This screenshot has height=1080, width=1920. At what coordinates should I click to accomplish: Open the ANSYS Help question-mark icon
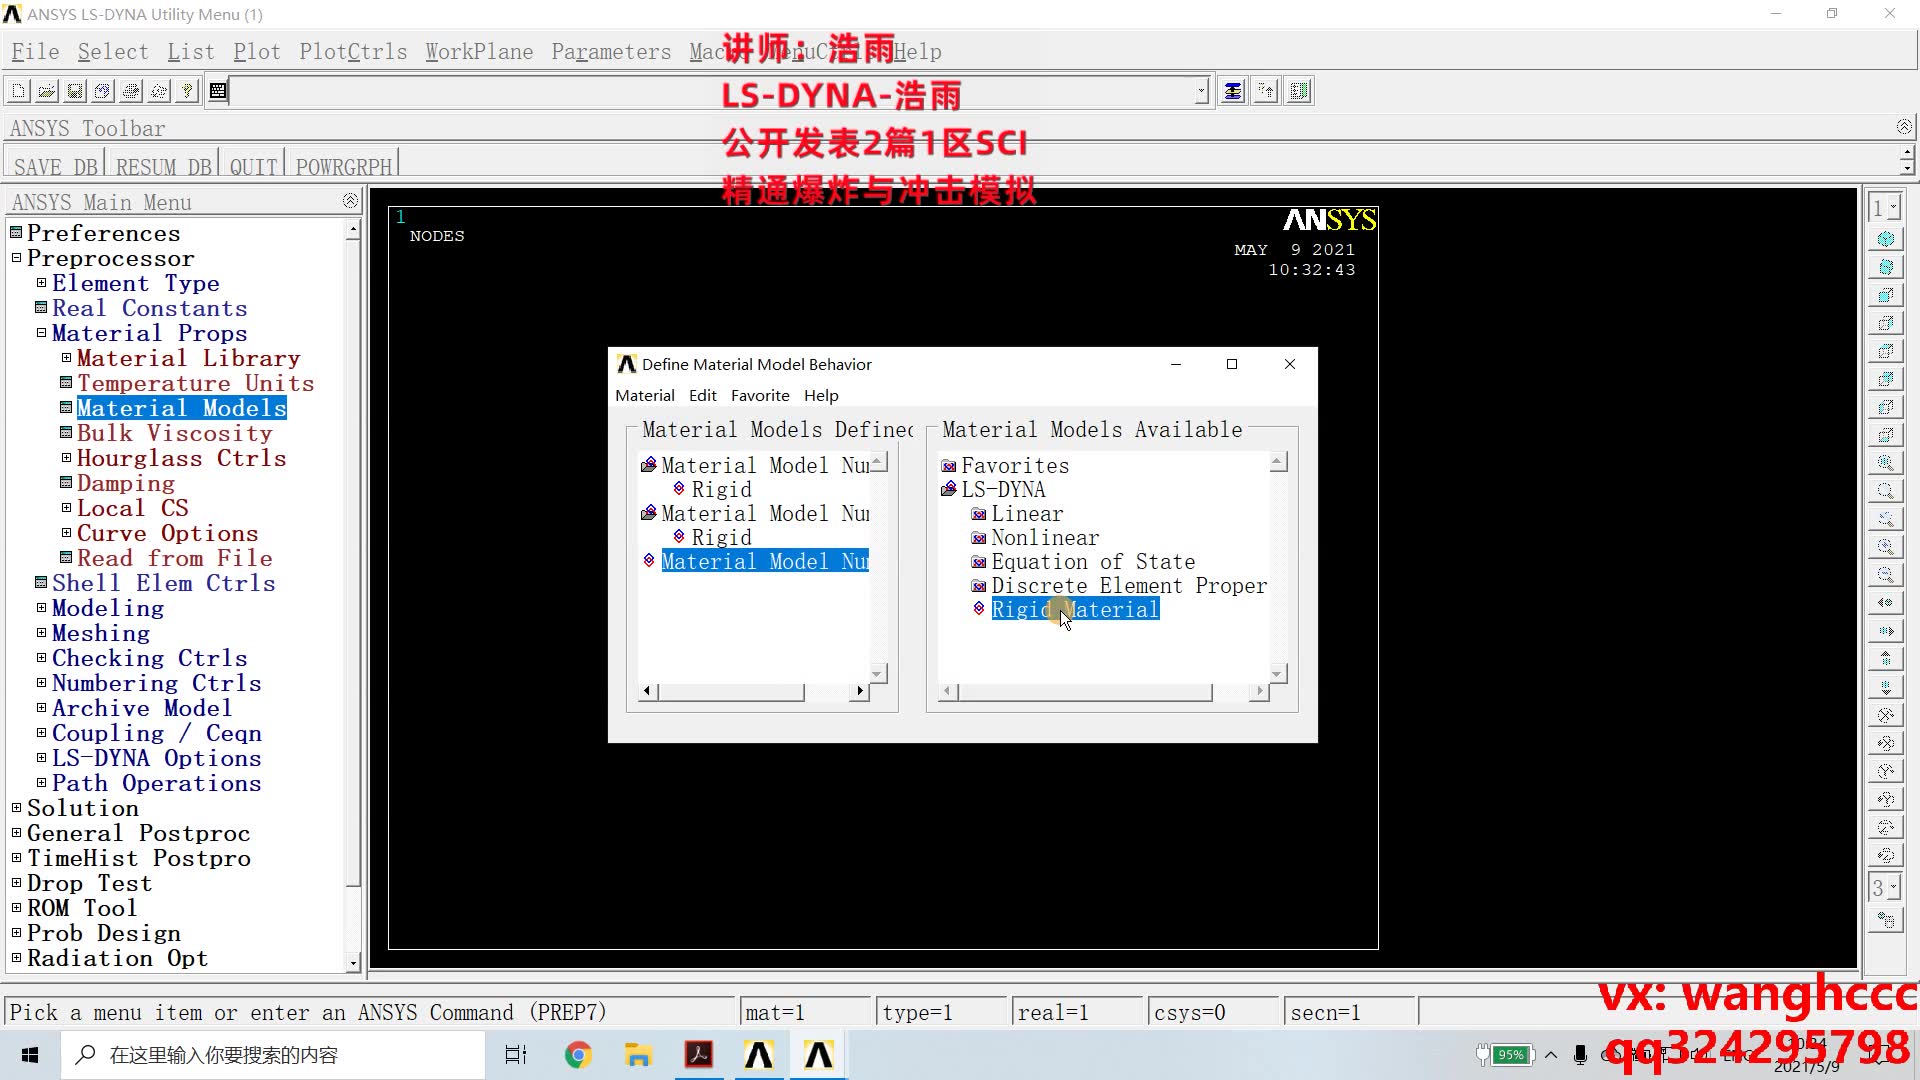187,91
